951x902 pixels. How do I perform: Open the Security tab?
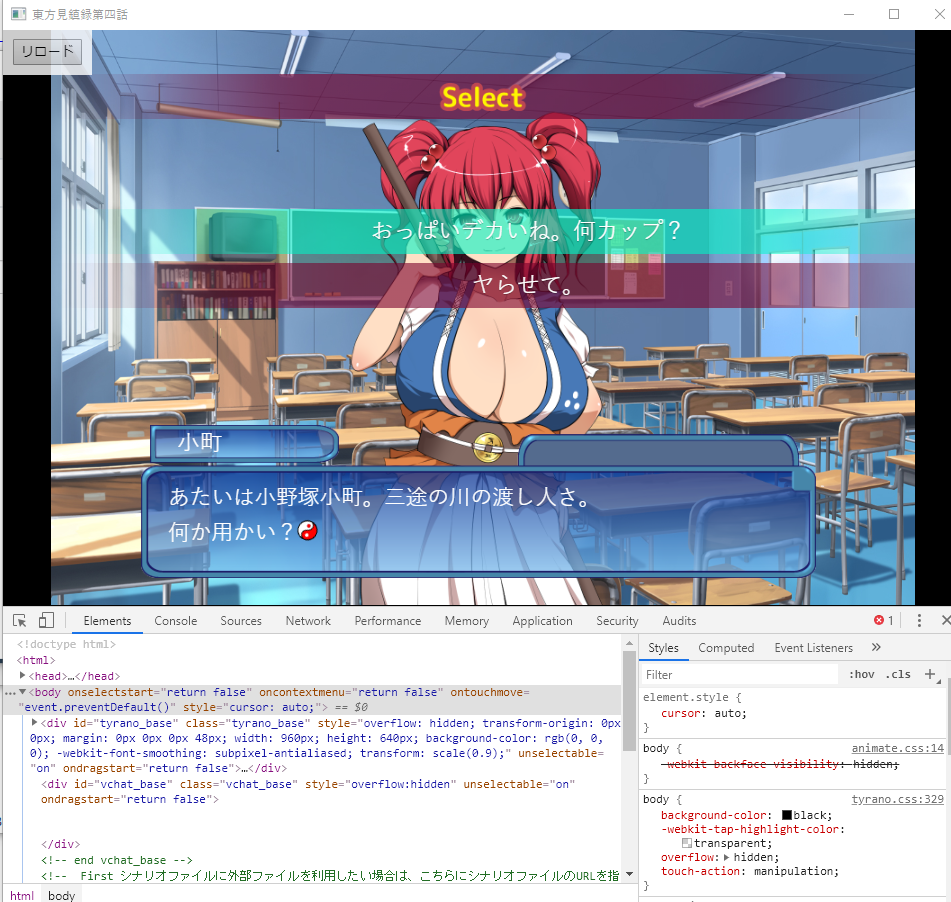click(617, 621)
